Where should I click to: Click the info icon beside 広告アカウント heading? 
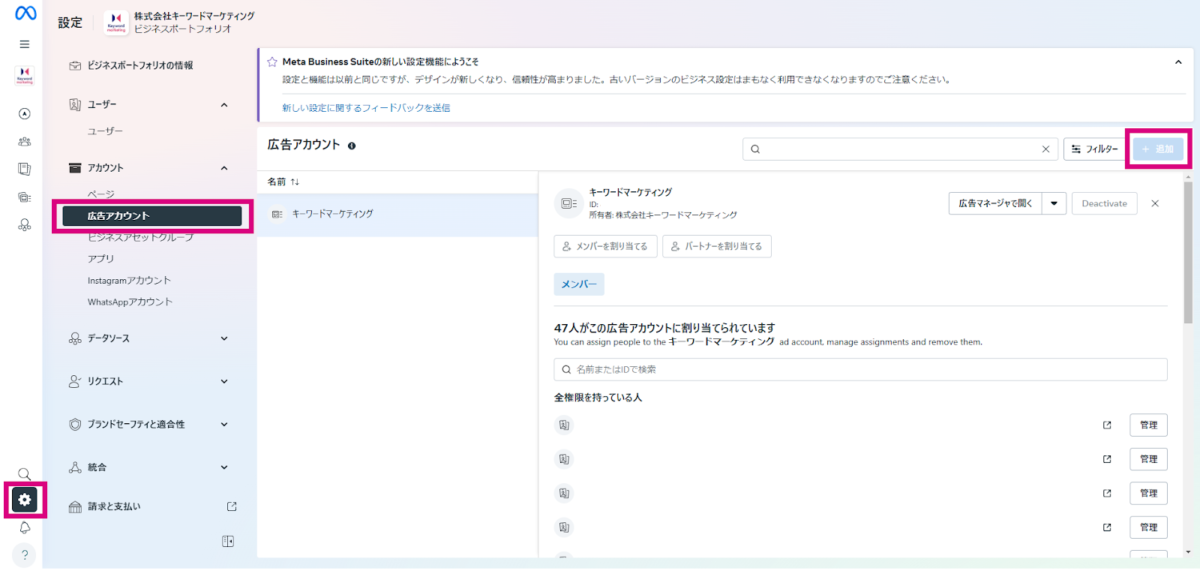352,146
